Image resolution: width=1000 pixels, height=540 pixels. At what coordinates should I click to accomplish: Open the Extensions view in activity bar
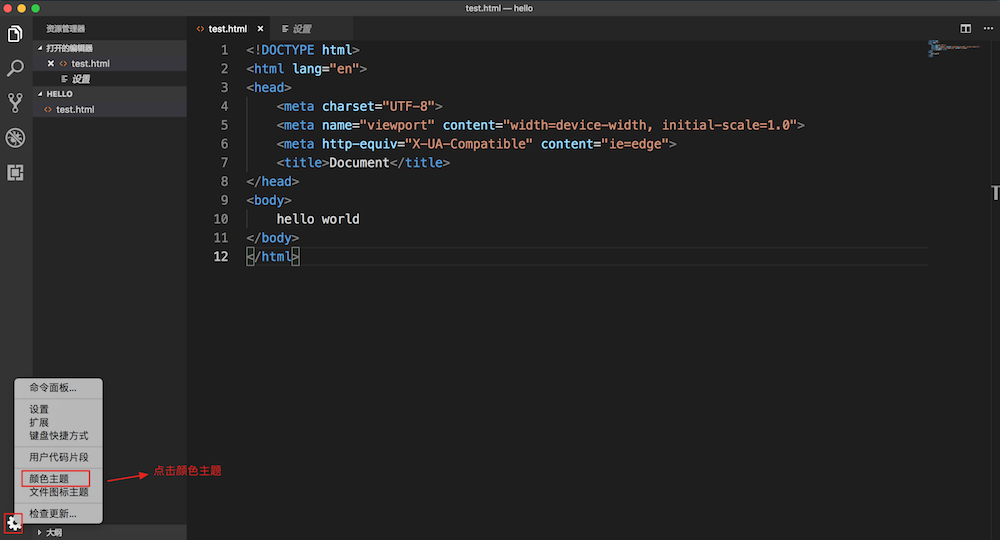pos(15,172)
